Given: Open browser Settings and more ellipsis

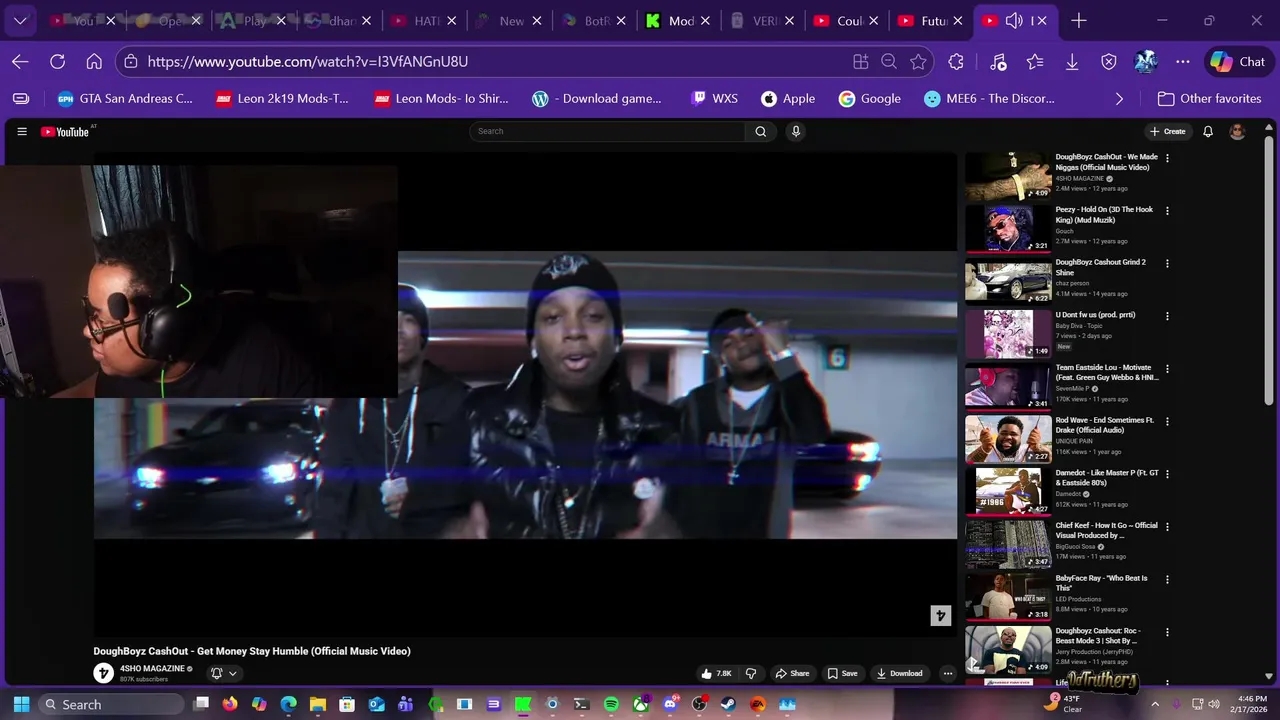Looking at the screenshot, I should tap(1183, 61).
